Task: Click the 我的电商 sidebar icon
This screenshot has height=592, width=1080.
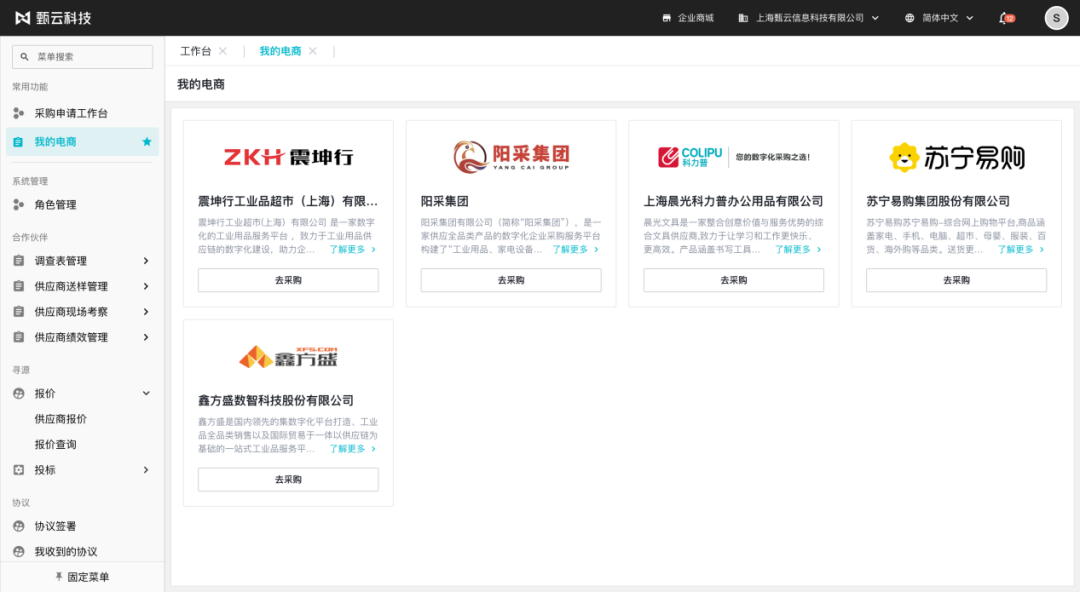Action: pyautogui.click(x=19, y=141)
